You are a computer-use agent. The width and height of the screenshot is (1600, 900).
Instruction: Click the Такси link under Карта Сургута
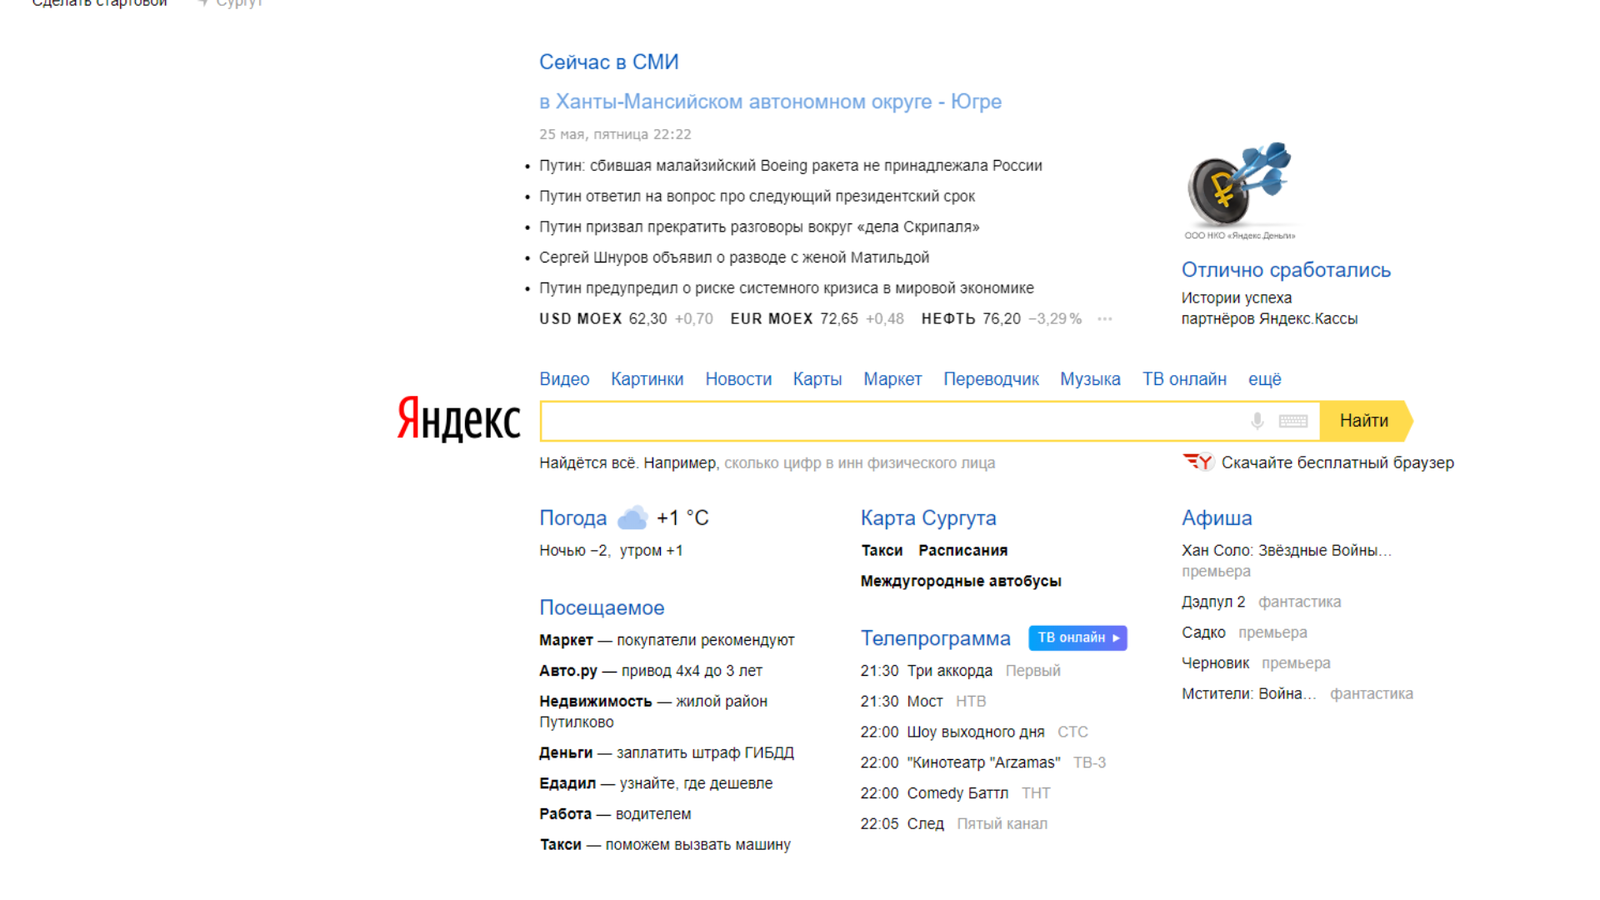click(882, 551)
